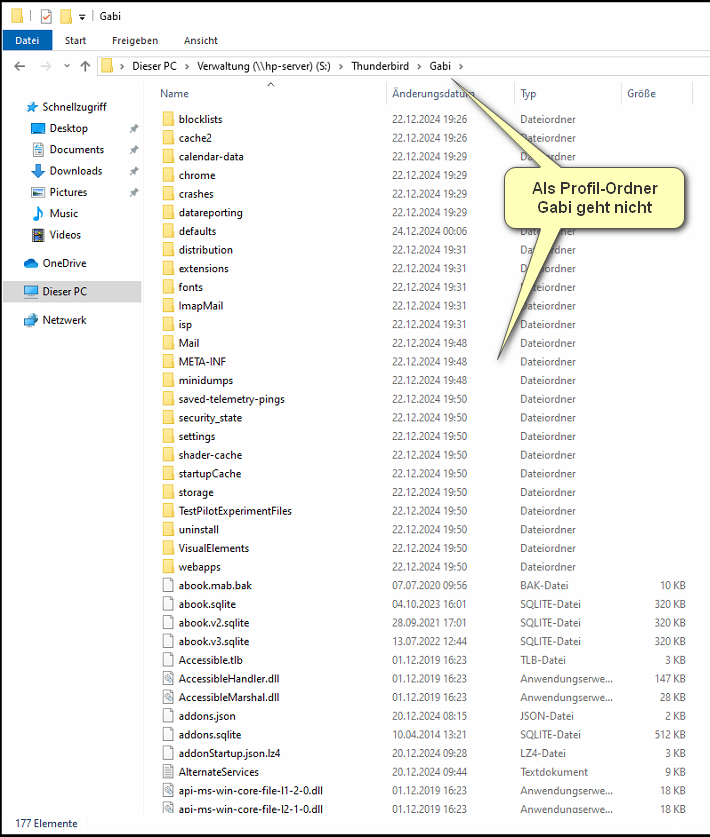Expand chevron after Gabi in the address bar

click(x=461, y=66)
